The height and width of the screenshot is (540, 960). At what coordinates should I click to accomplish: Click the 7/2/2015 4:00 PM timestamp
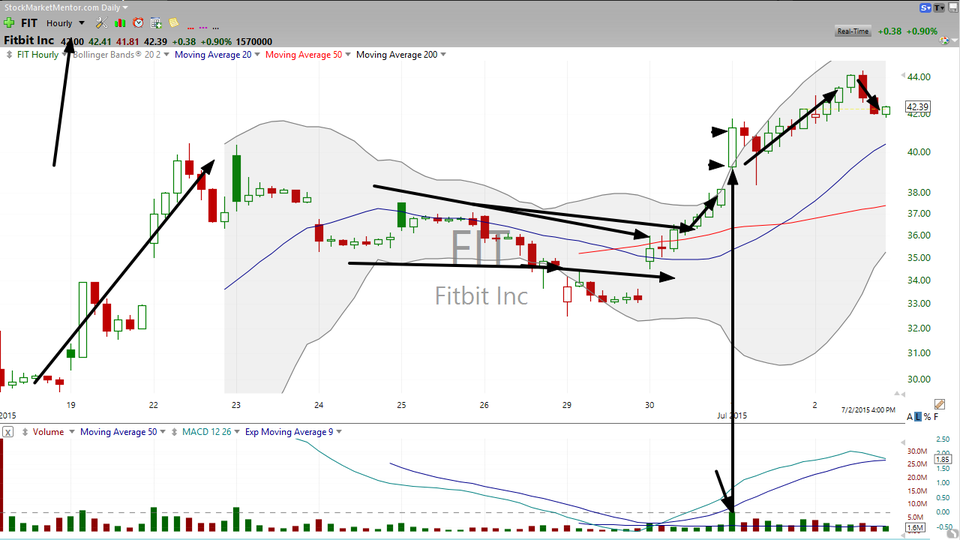868,410
